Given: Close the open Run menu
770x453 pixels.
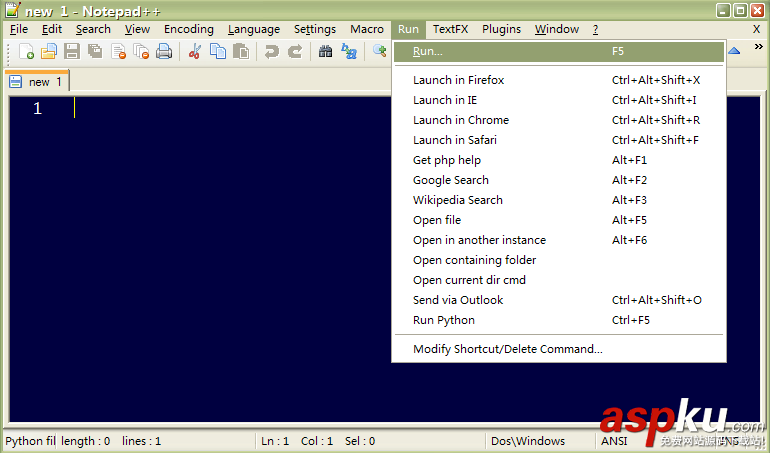Looking at the screenshot, I should pyautogui.click(x=408, y=29).
